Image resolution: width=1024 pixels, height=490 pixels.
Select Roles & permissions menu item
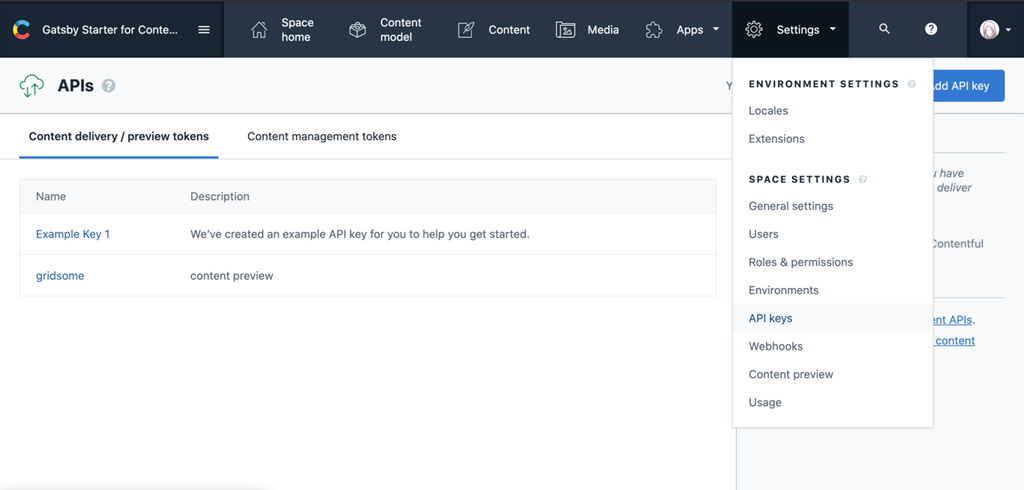[x=800, y=262]
